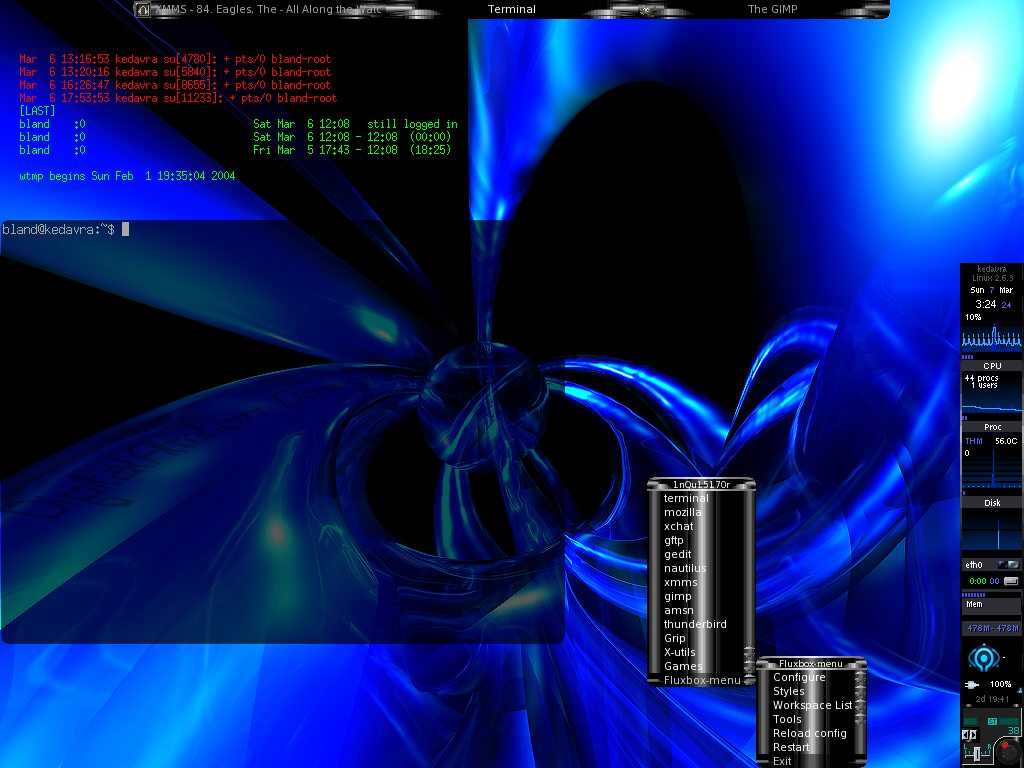
Task: Click the speaker icon in the mixer applet
Action: point(969,735)
